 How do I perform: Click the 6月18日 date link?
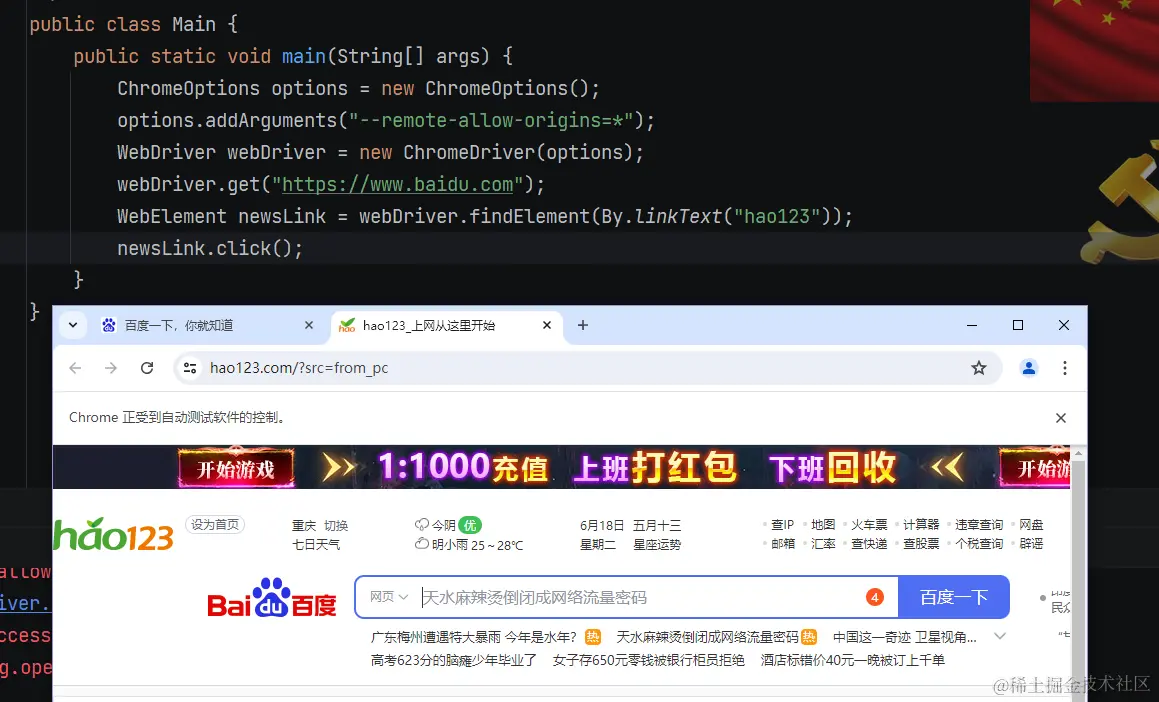(x=602, y=525)
